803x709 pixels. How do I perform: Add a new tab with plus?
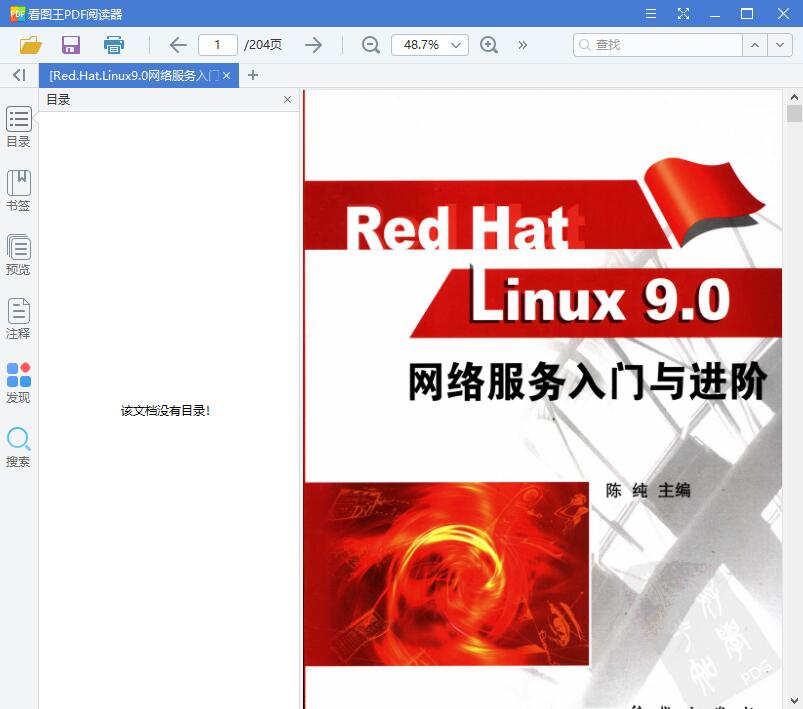[252, 75]
